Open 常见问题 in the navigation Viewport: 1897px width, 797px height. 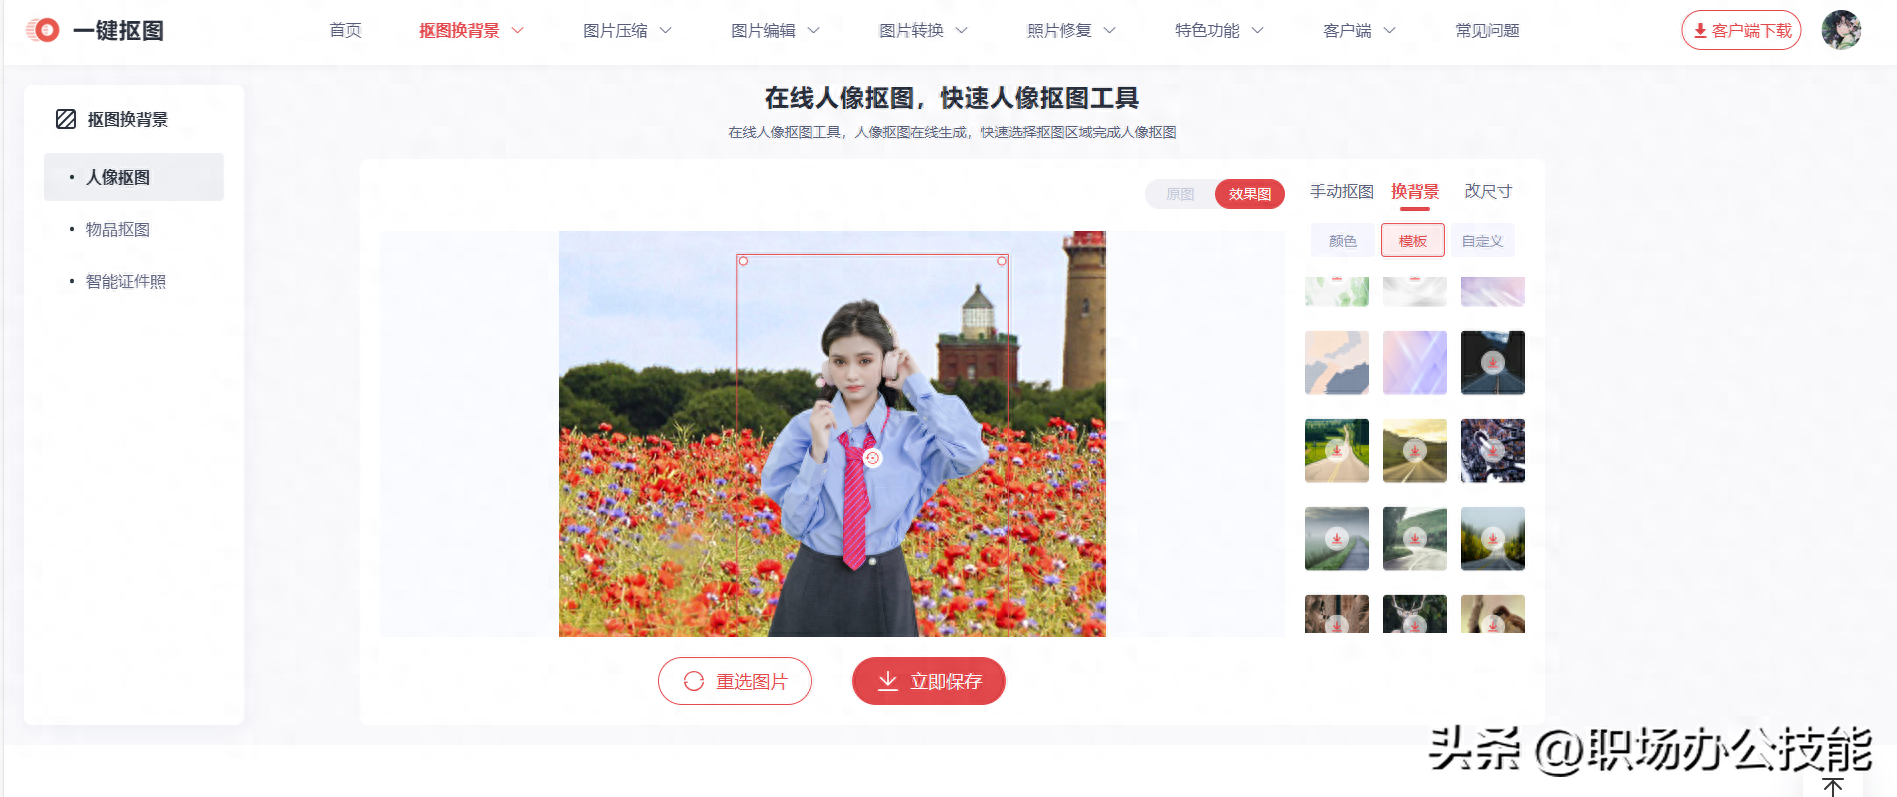(1487, 31)
